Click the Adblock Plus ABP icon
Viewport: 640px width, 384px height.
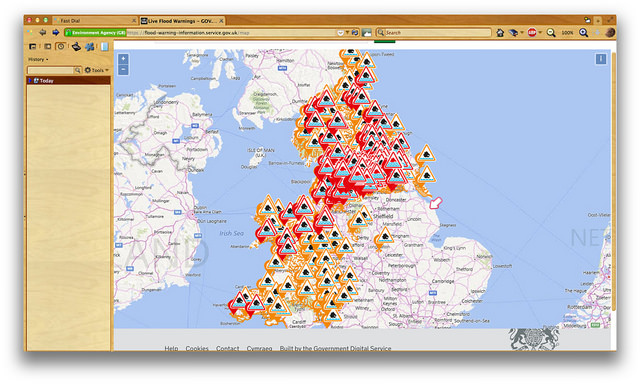pos(532,33)
